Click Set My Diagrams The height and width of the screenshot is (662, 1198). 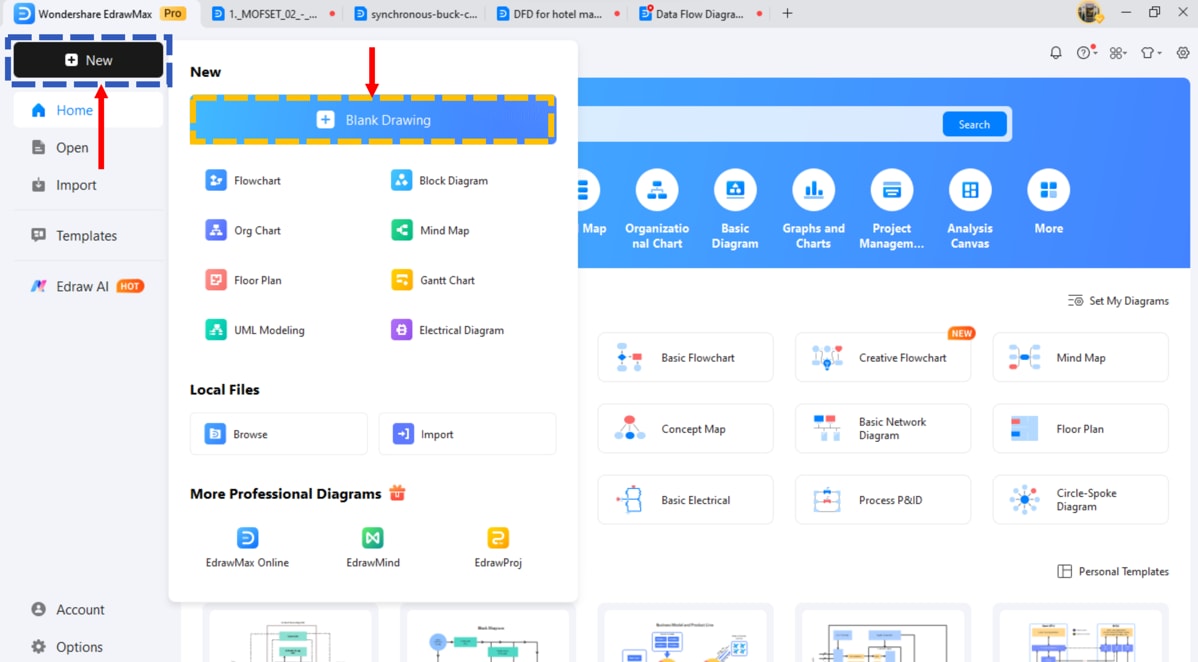pyautogui.click(x=1118, y=300)
